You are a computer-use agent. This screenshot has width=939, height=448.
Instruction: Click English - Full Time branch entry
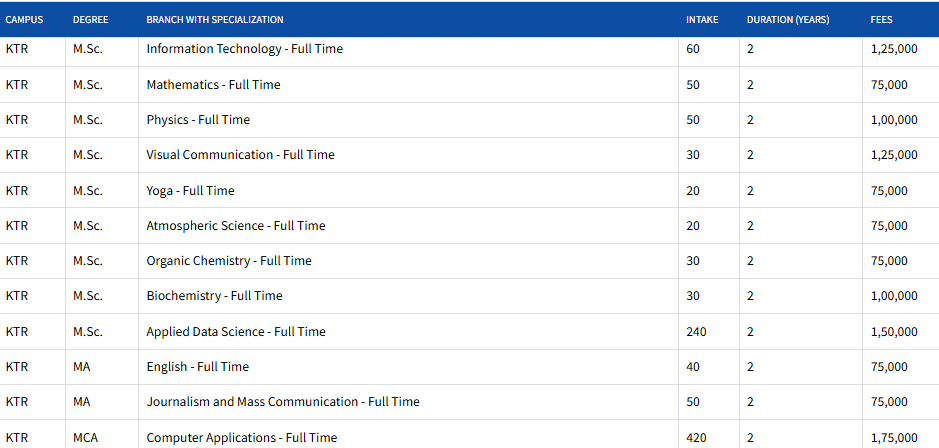[x=197, y=367]
